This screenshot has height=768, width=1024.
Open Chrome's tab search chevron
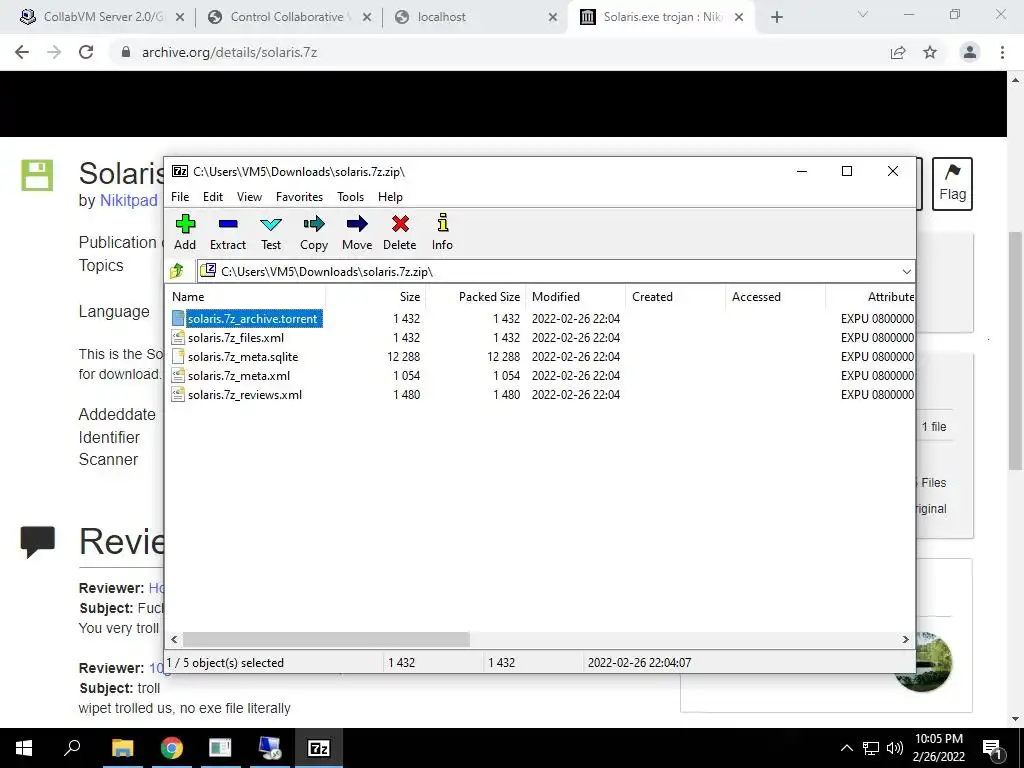point(863,15)
